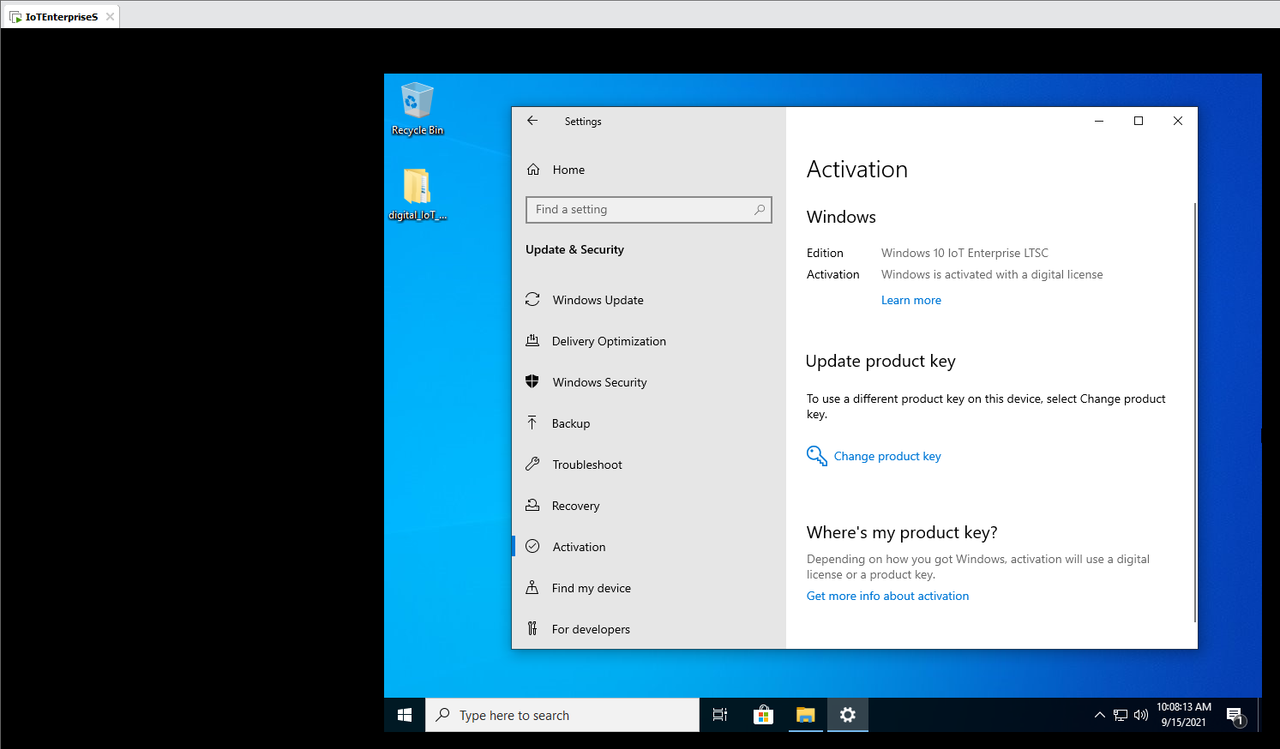
Task: Click the Home house icon
Action: pyautogui.click(x=533, y=170)
